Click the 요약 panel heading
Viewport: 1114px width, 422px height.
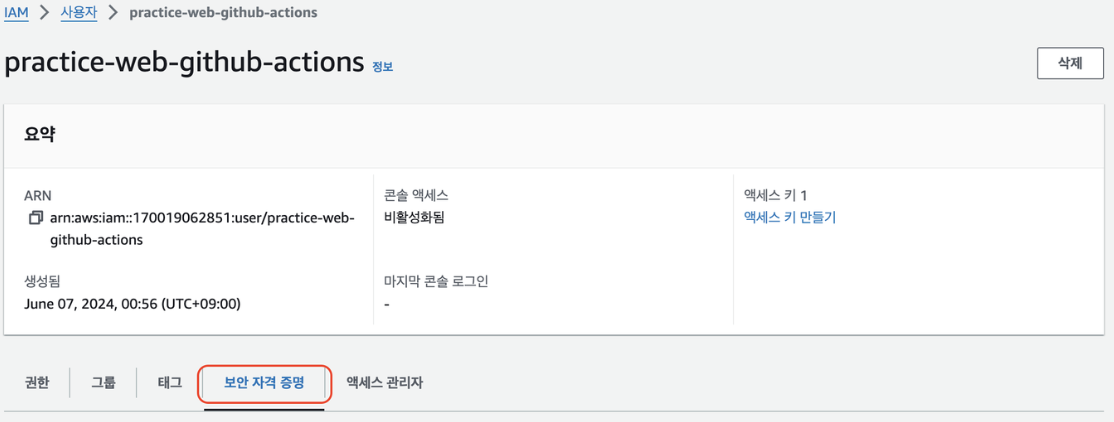40,135
